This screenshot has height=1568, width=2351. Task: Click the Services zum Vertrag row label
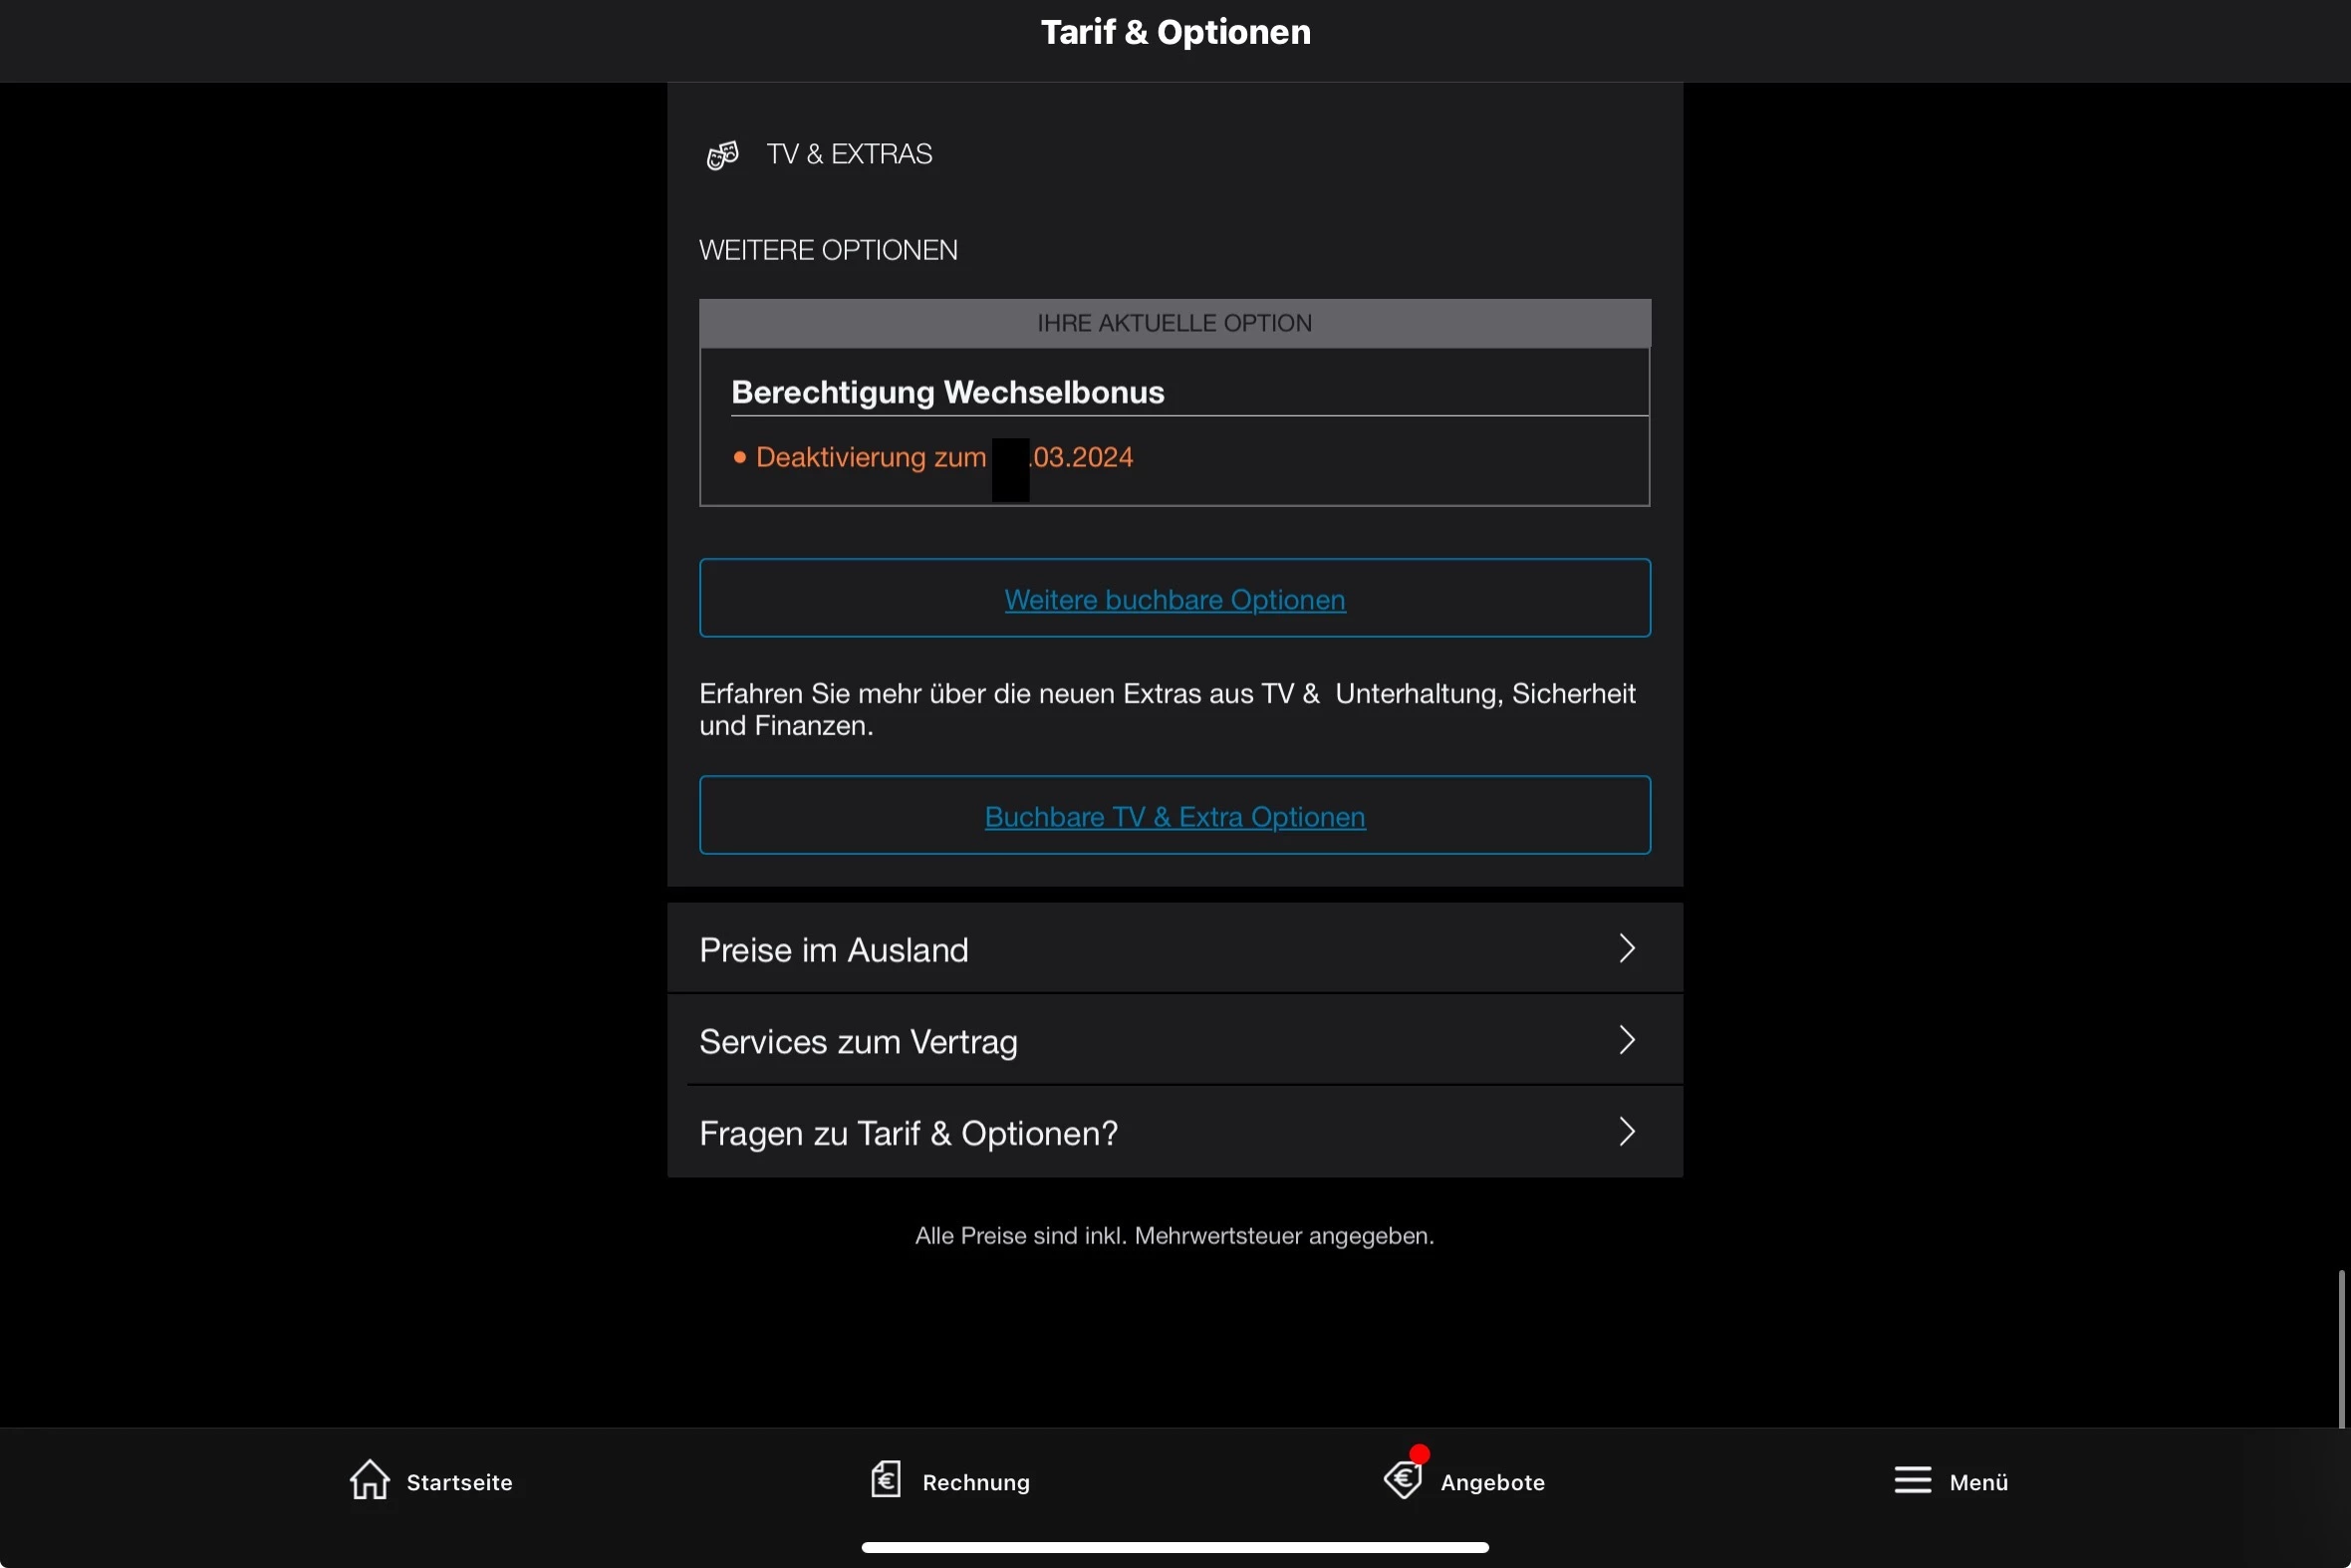click(x=858, y=1042)
